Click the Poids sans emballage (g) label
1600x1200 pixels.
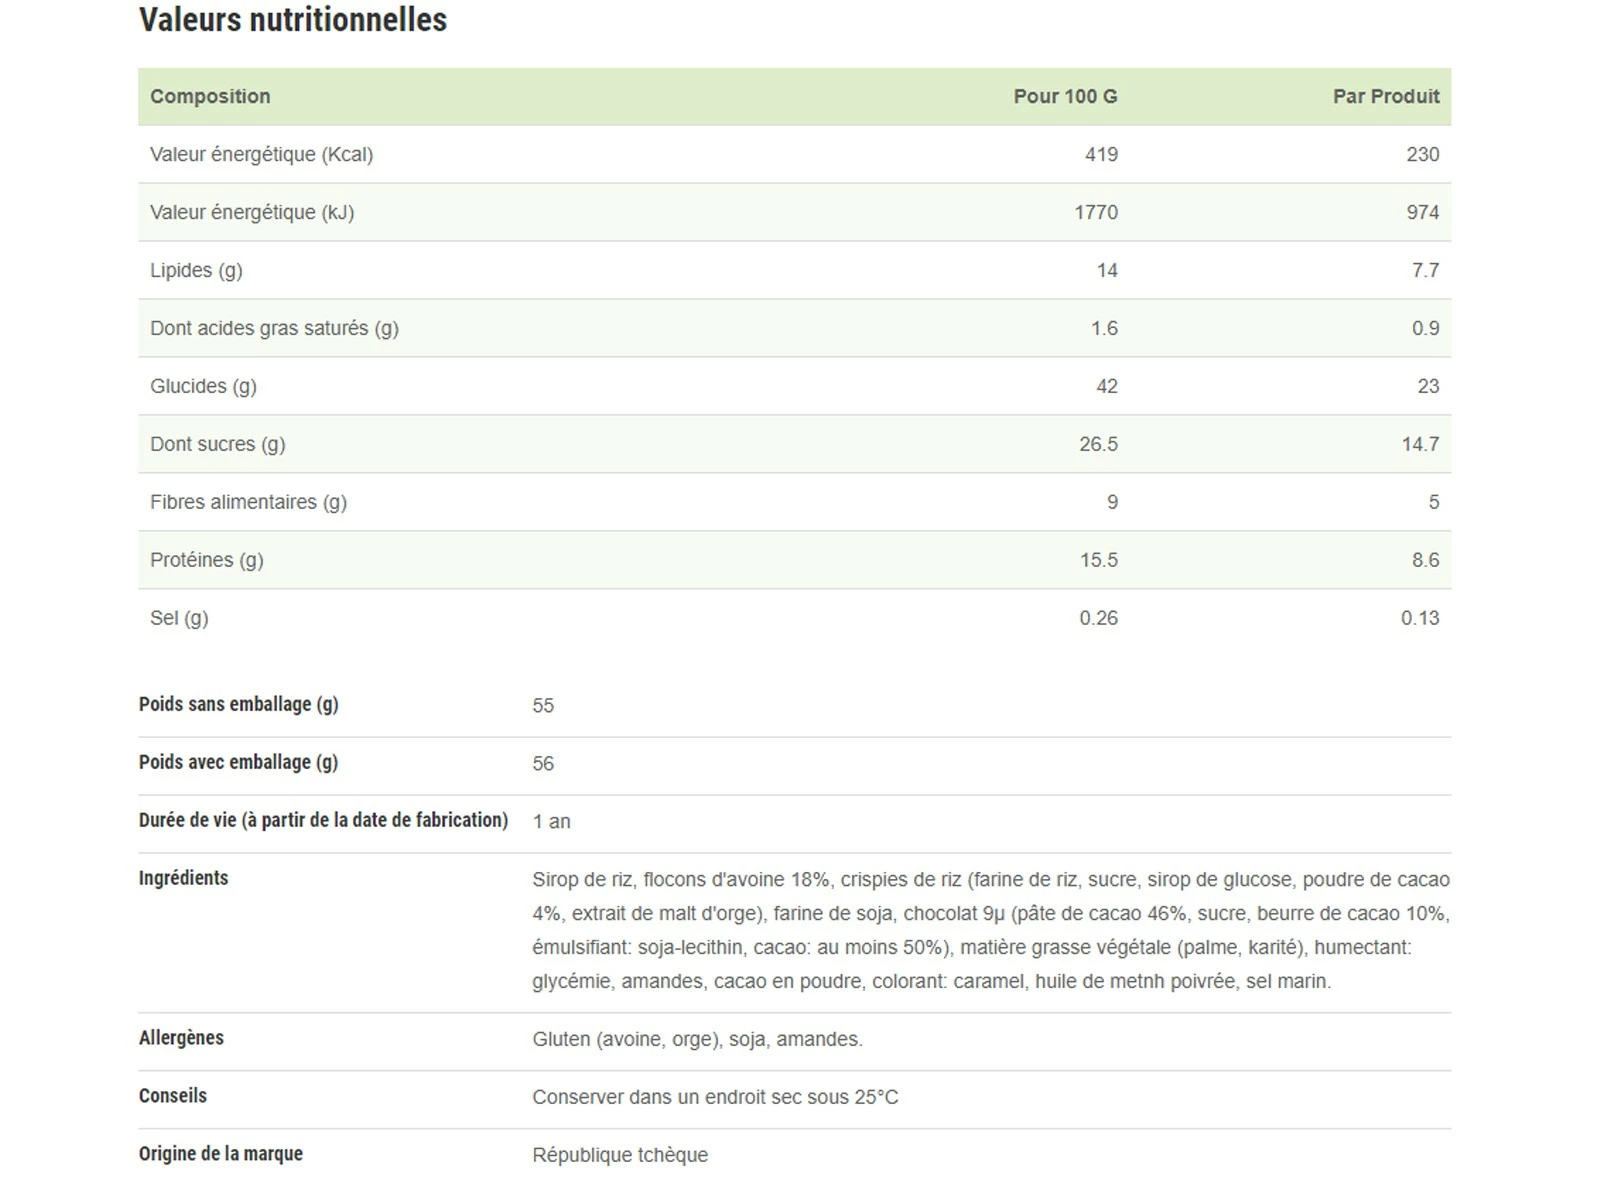coord(238,704)
